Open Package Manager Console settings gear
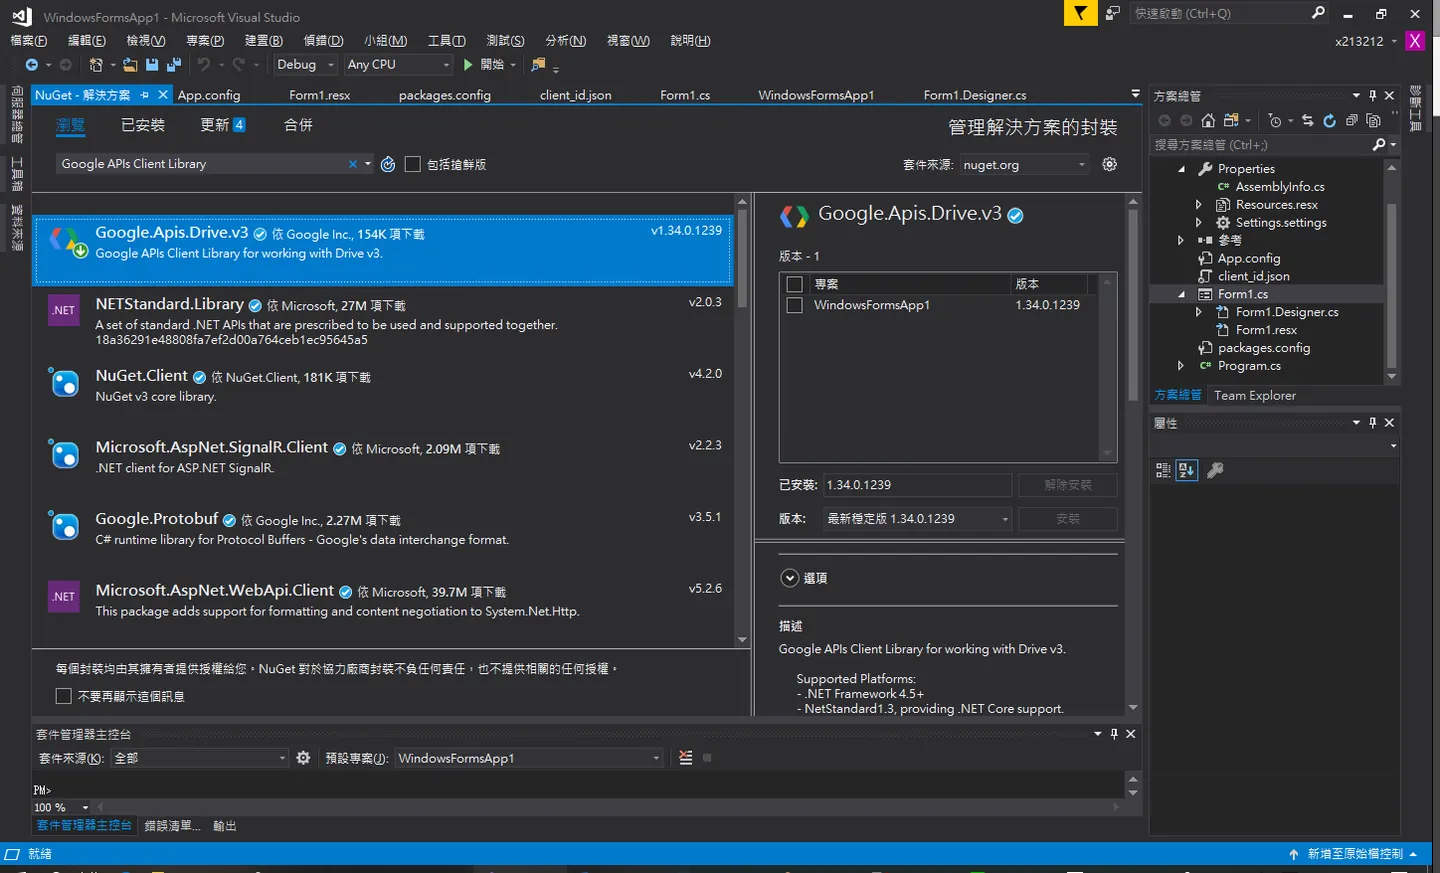The height and width of the screenshot is (873, 1440). [x=303, y=758]
